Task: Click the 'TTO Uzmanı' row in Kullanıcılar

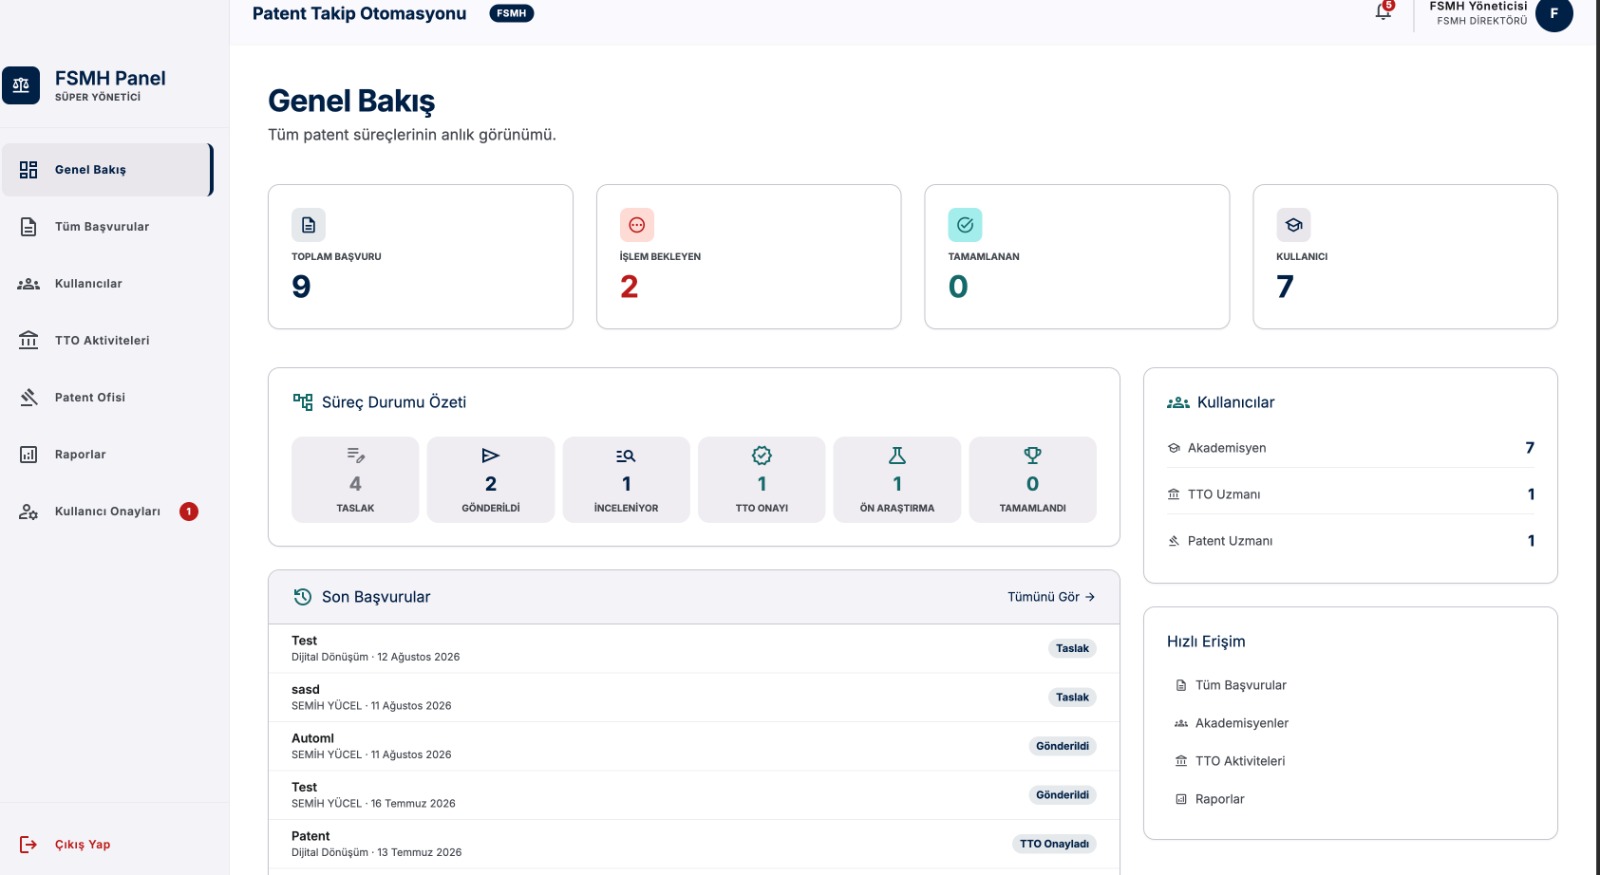Action: [x=1350, y=494]
